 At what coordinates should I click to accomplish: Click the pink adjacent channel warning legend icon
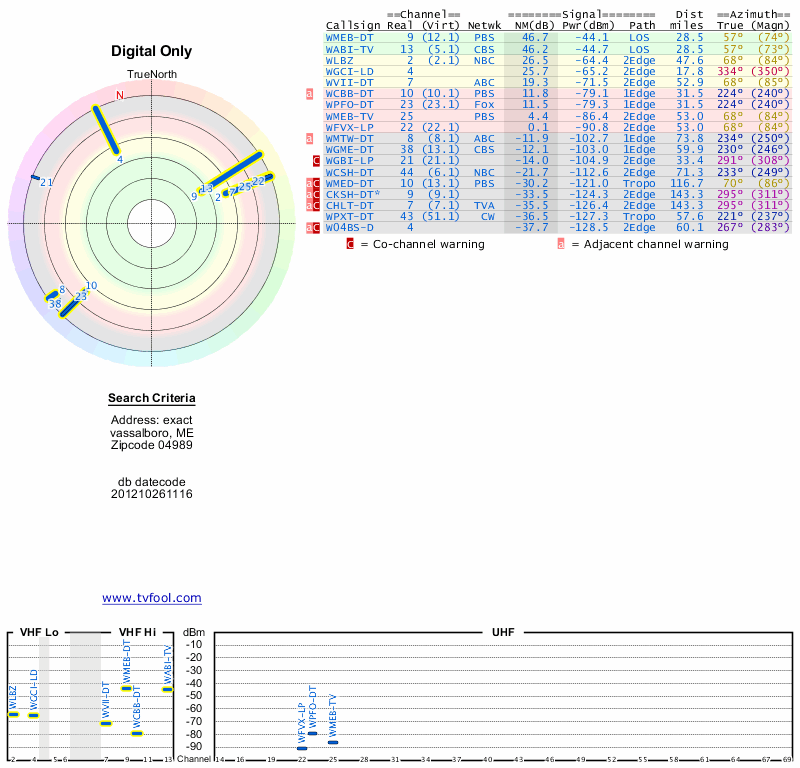click(x=561, y=244)
